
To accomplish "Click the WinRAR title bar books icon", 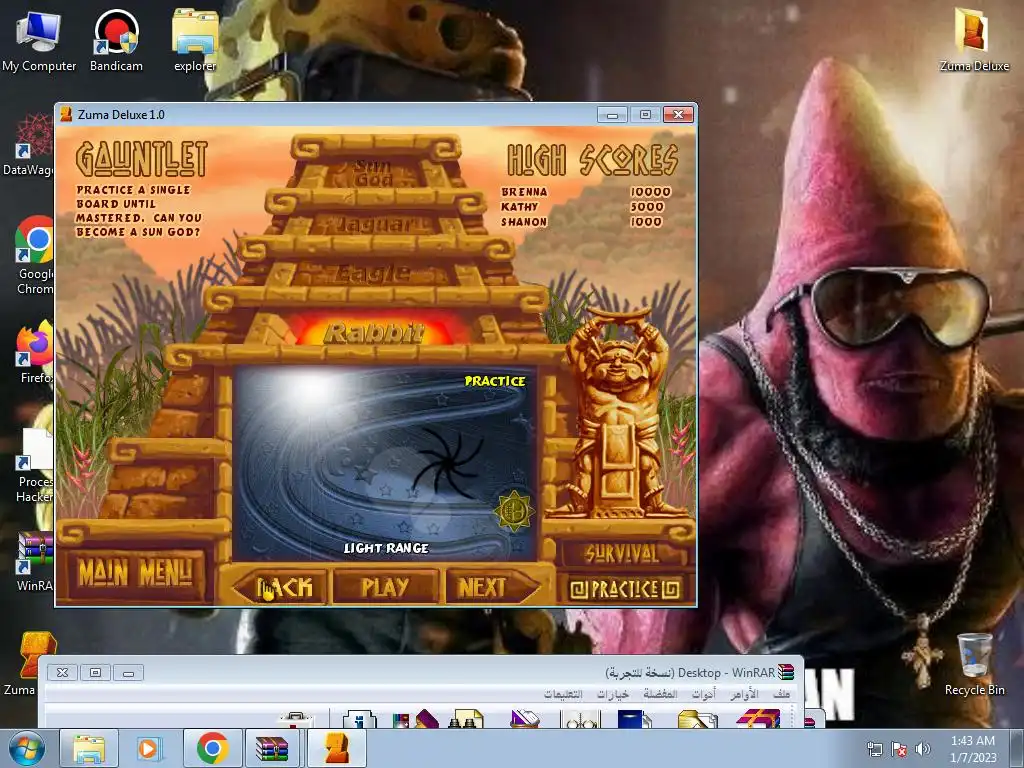I will click(x=785, y=672).
